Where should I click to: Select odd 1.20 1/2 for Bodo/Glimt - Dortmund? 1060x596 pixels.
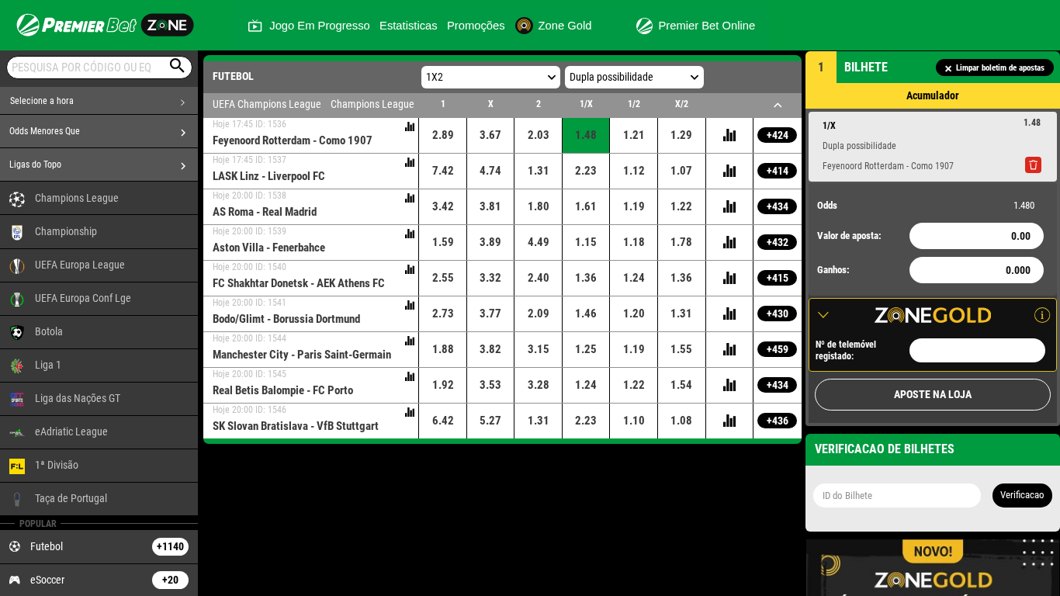(x=633, y=314)
